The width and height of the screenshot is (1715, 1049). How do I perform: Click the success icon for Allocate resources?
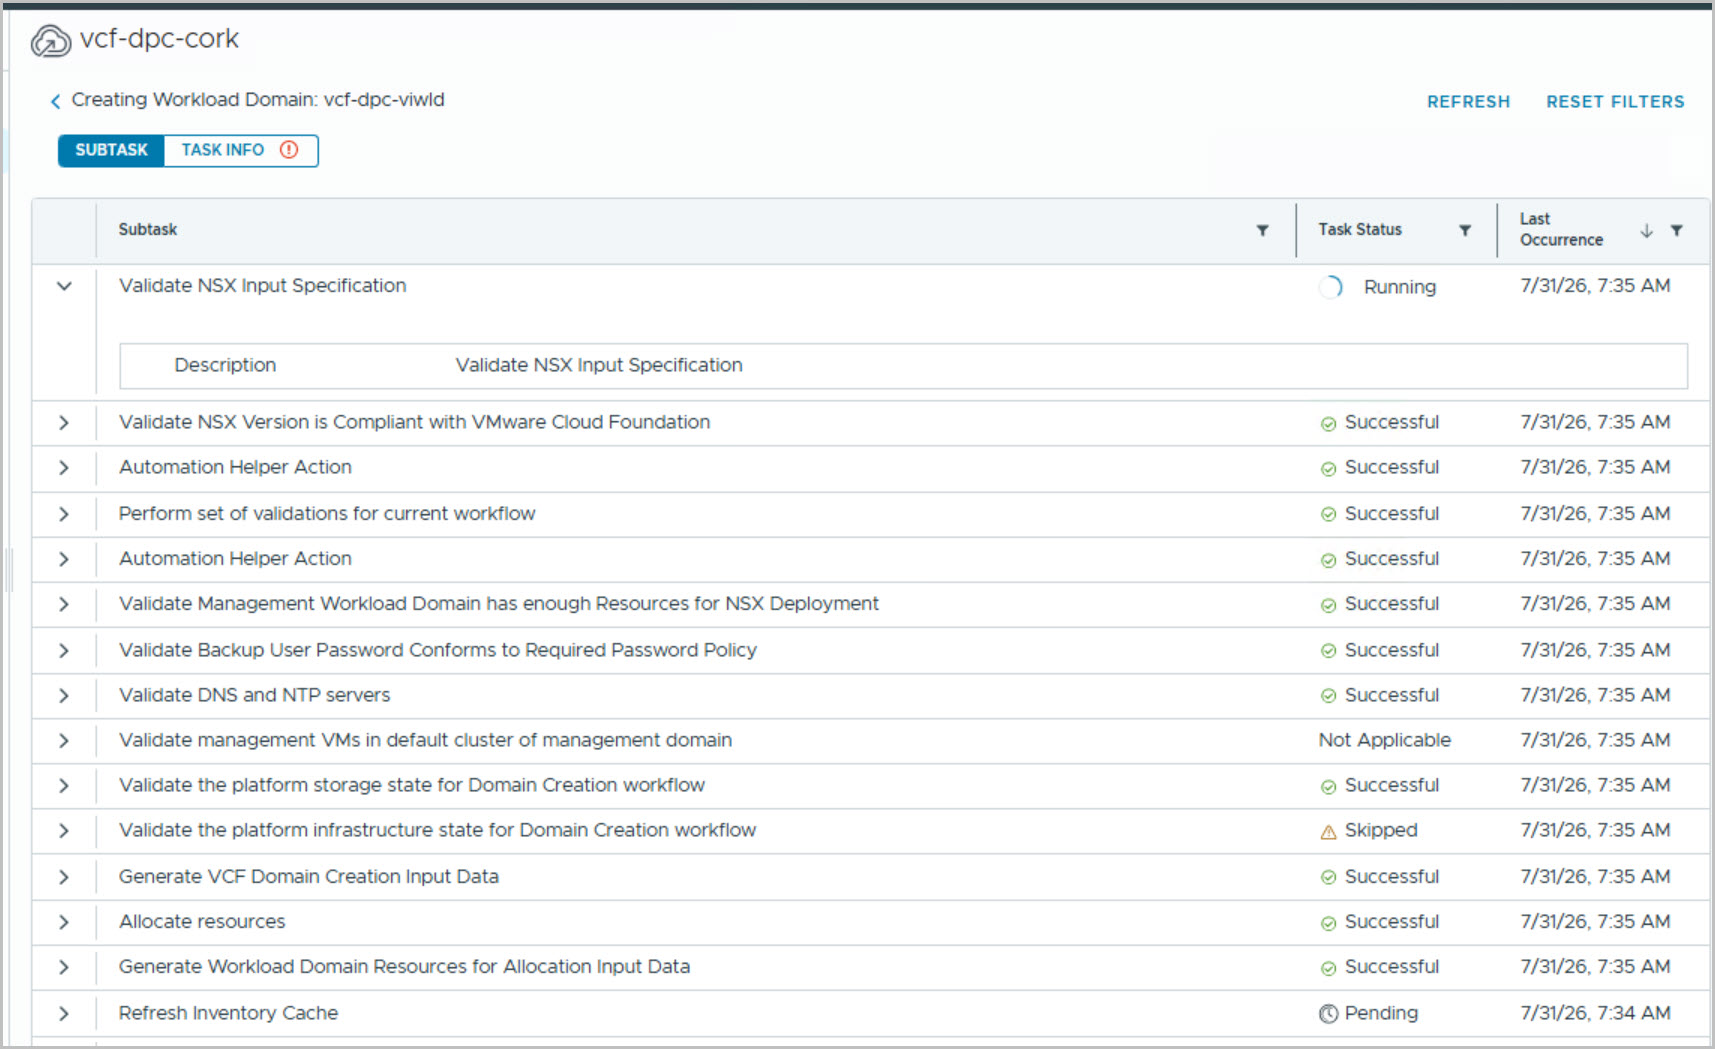[1328, 923]
